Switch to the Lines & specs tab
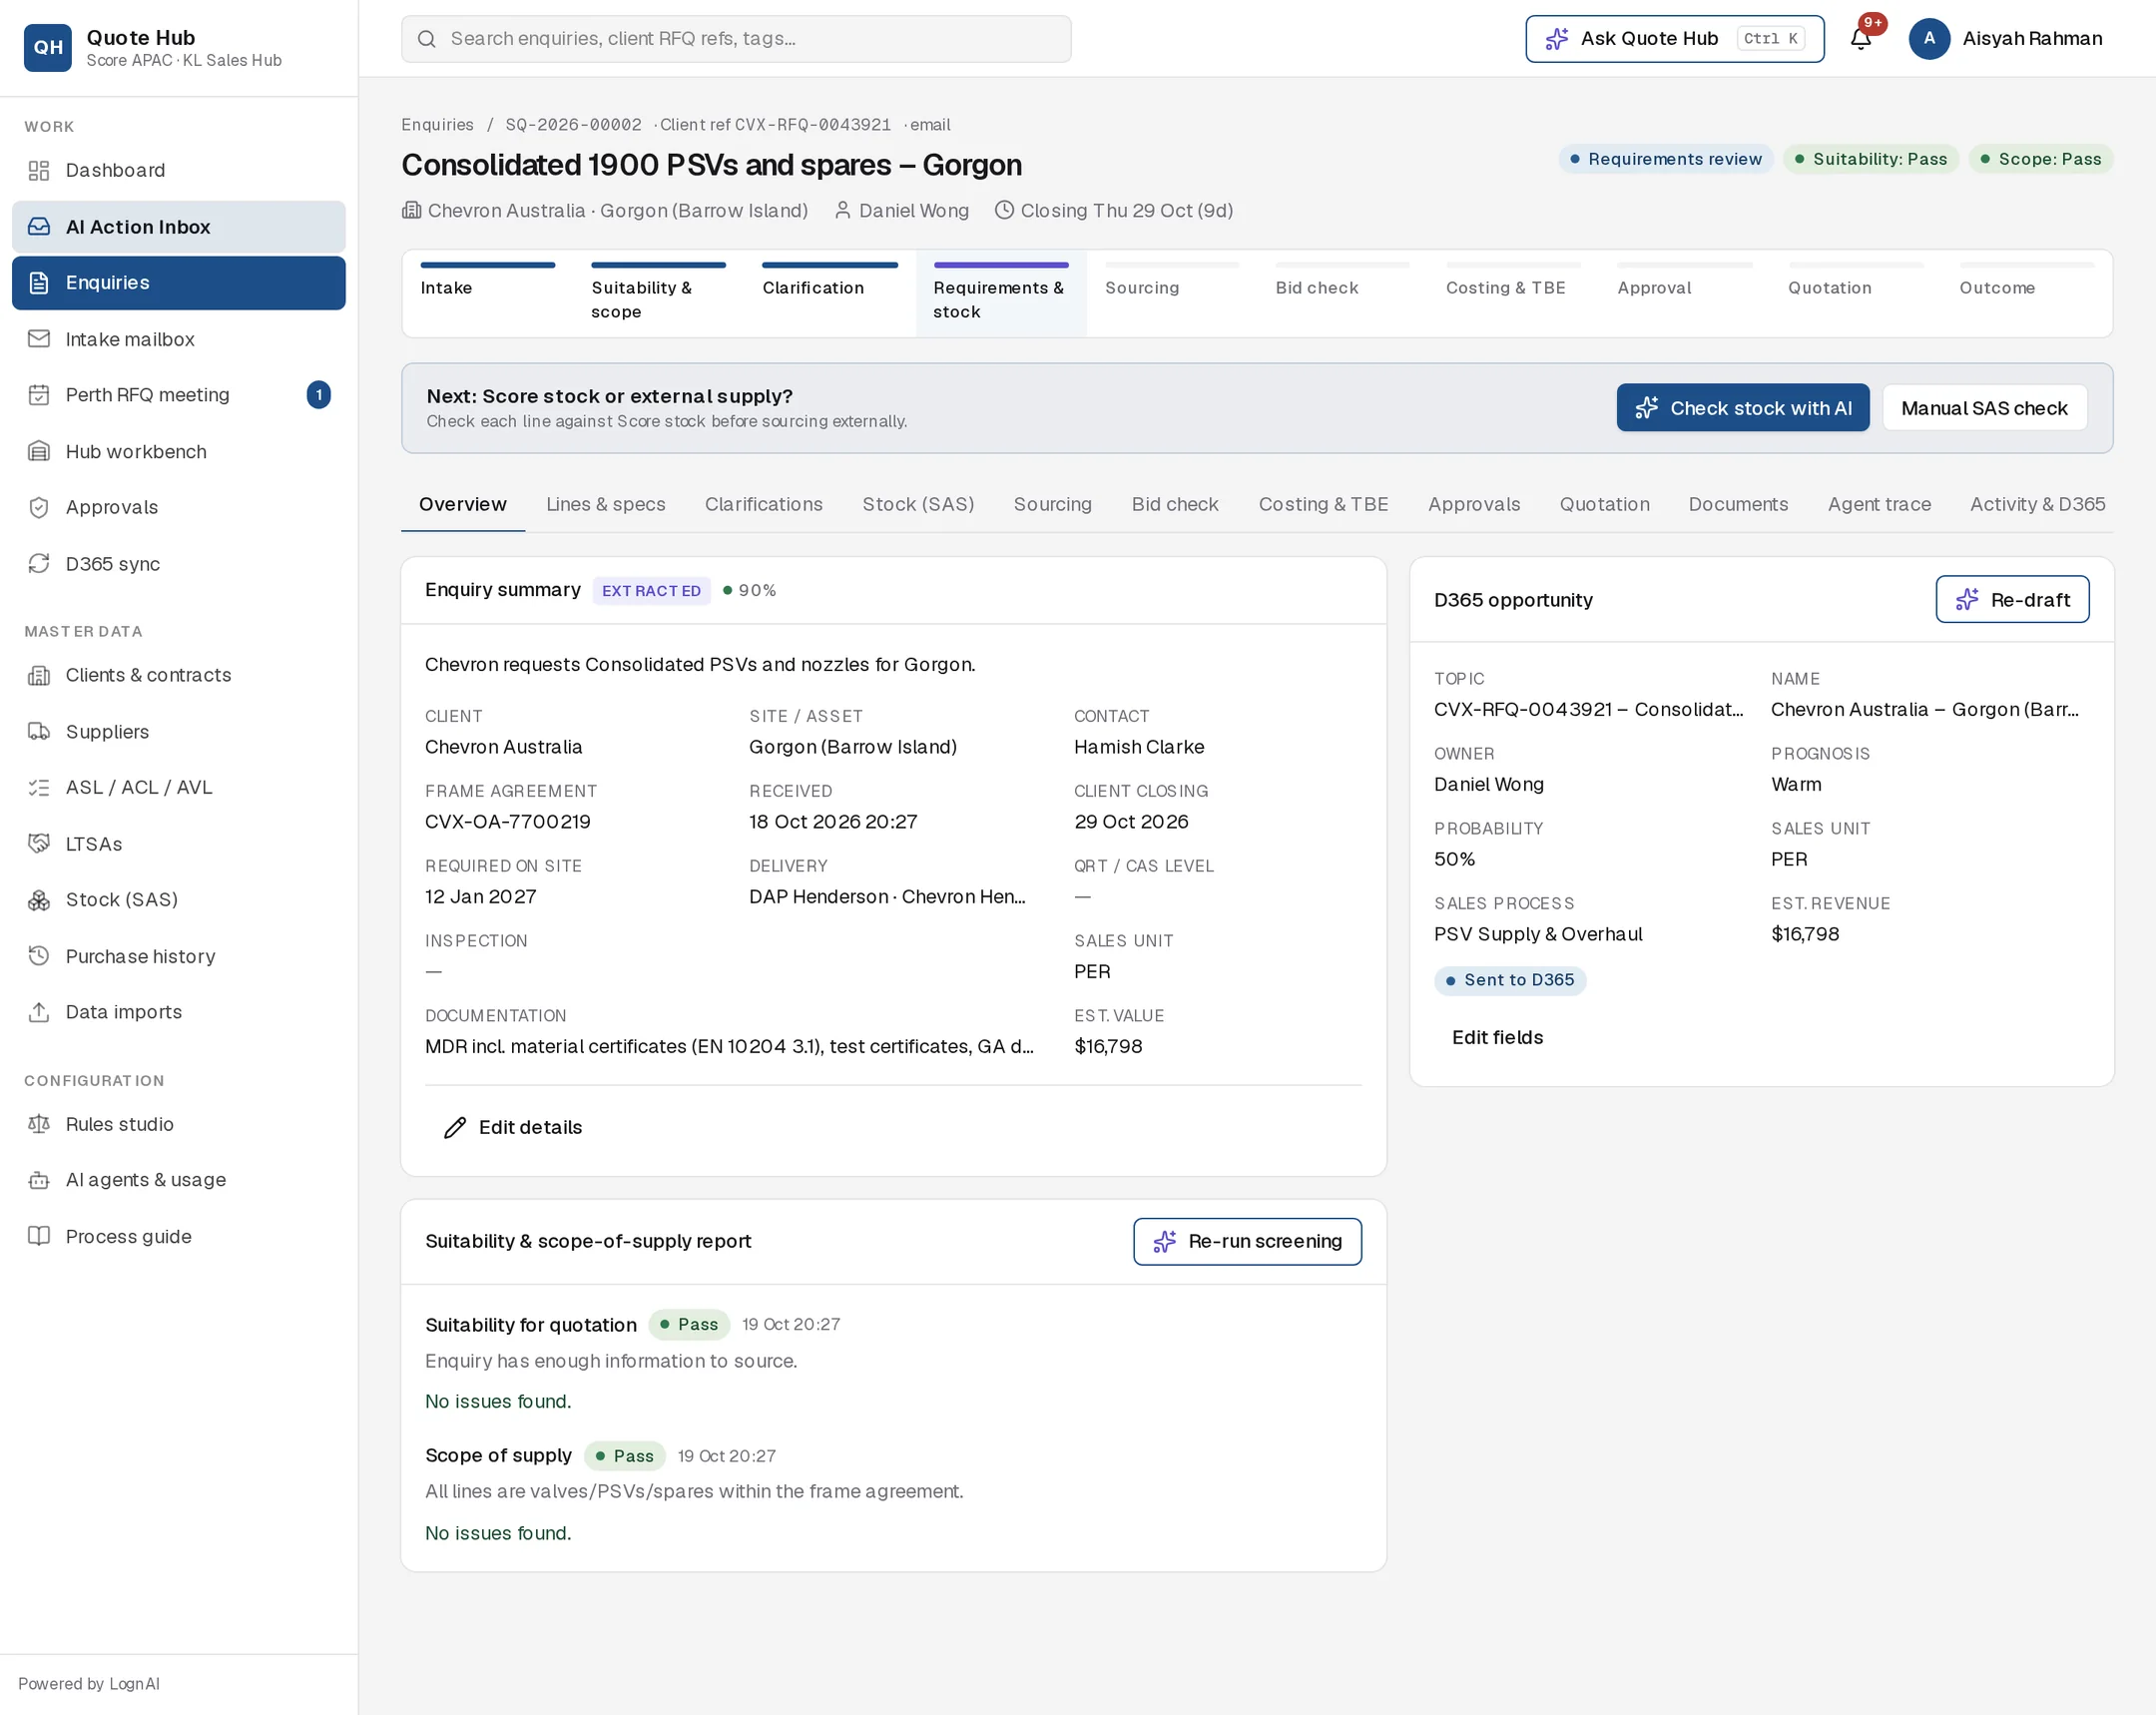The width and height of the screenshot is (2156, 1715). 606,504
